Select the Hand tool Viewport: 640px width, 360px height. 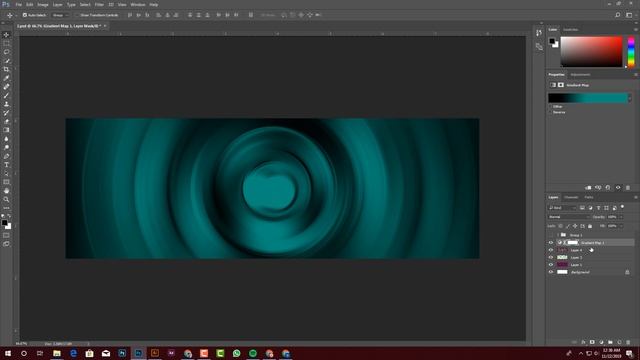(x=6, y=191)
